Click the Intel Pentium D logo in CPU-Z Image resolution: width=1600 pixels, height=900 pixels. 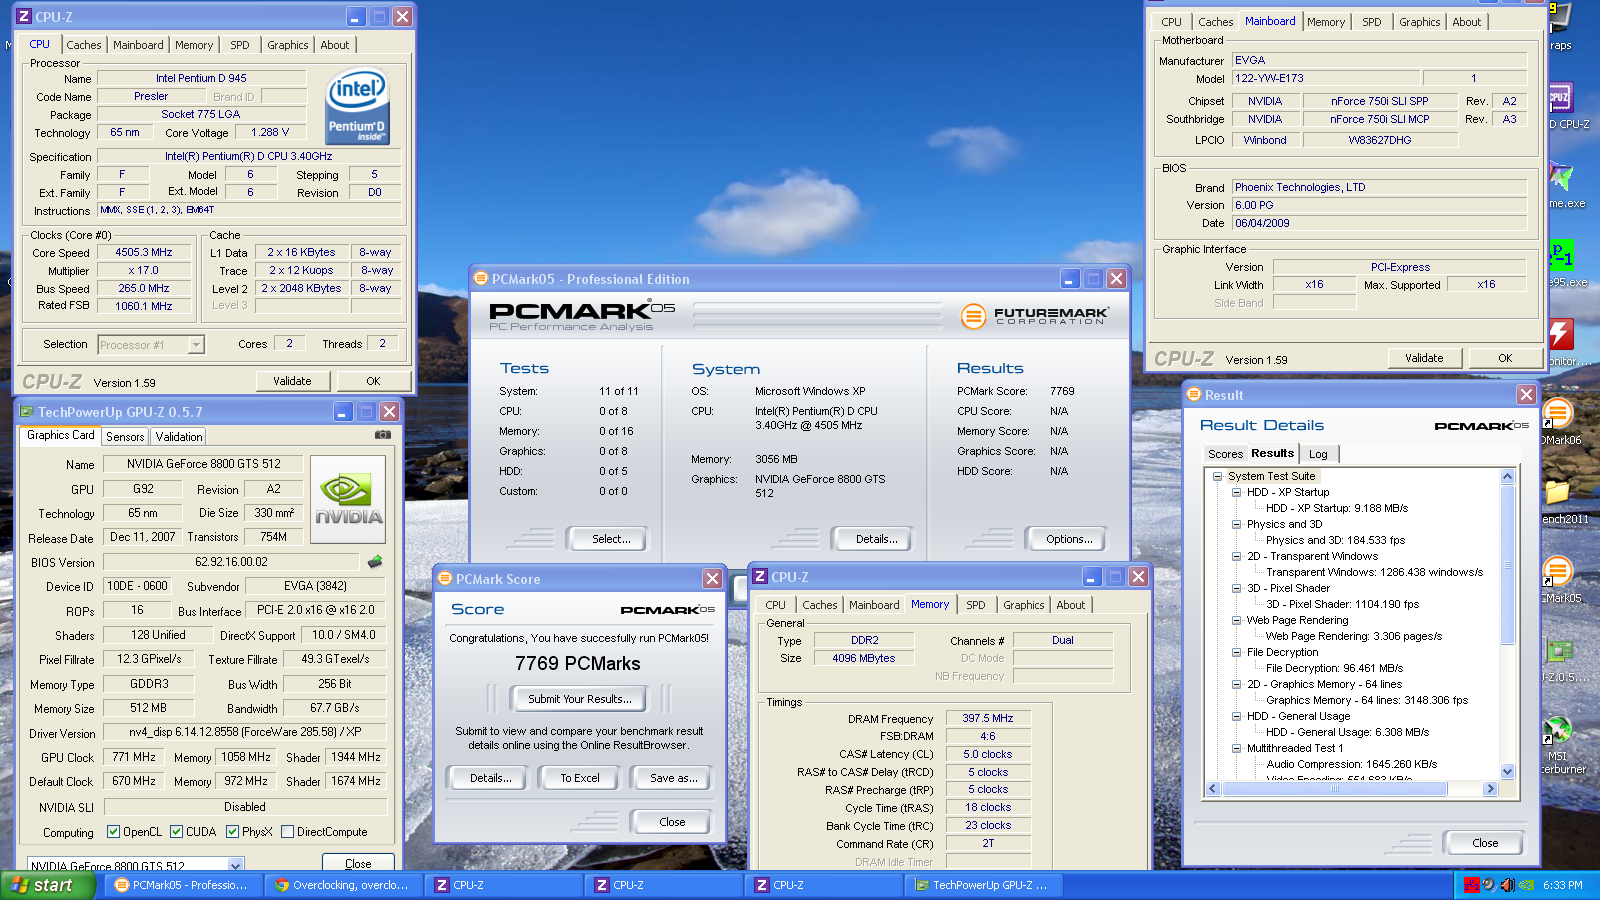pyautogui.click(x=358, y=105)
